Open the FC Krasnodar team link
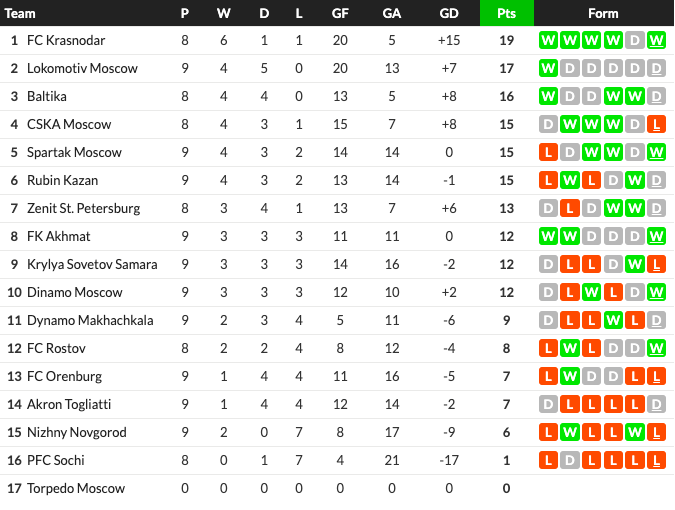675x510 pixels. [66, 40]
